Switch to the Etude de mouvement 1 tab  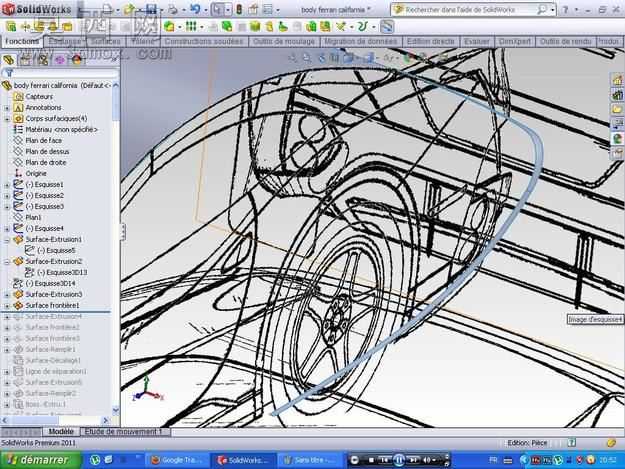point(123,432)
